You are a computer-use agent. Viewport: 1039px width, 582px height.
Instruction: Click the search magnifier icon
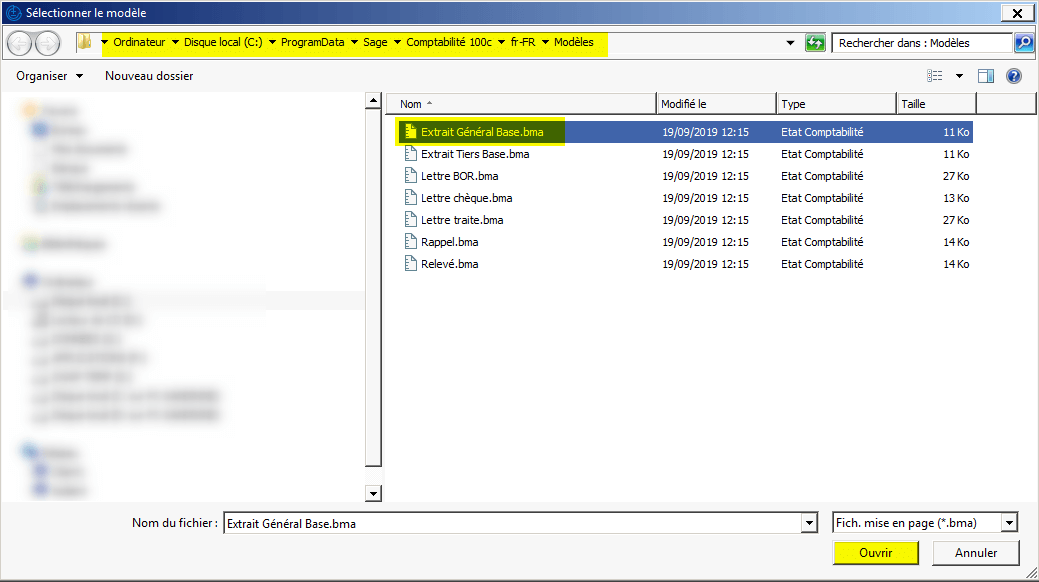click(x=1024, y=43)
